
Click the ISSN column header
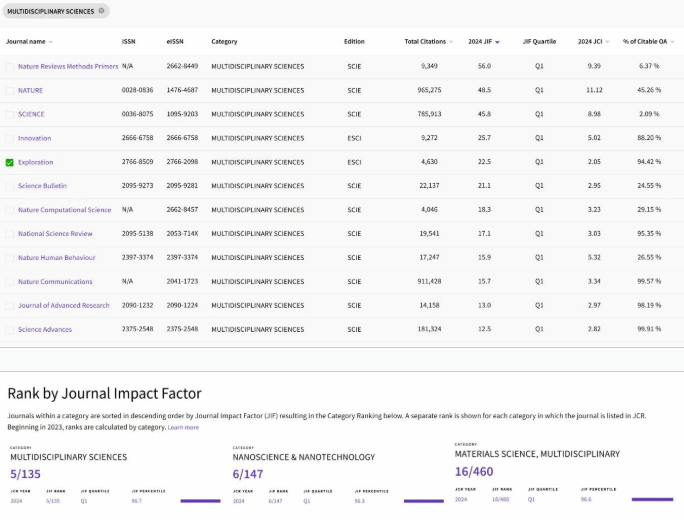point(129,41)
